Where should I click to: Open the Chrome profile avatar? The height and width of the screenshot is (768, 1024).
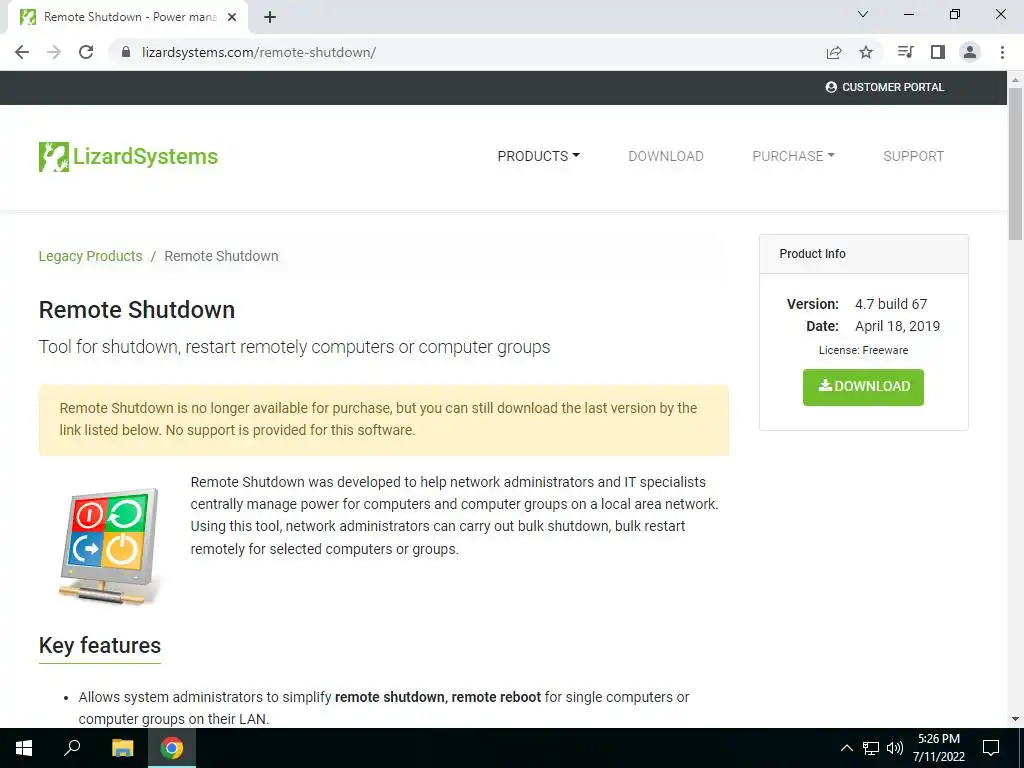(970, 52)
